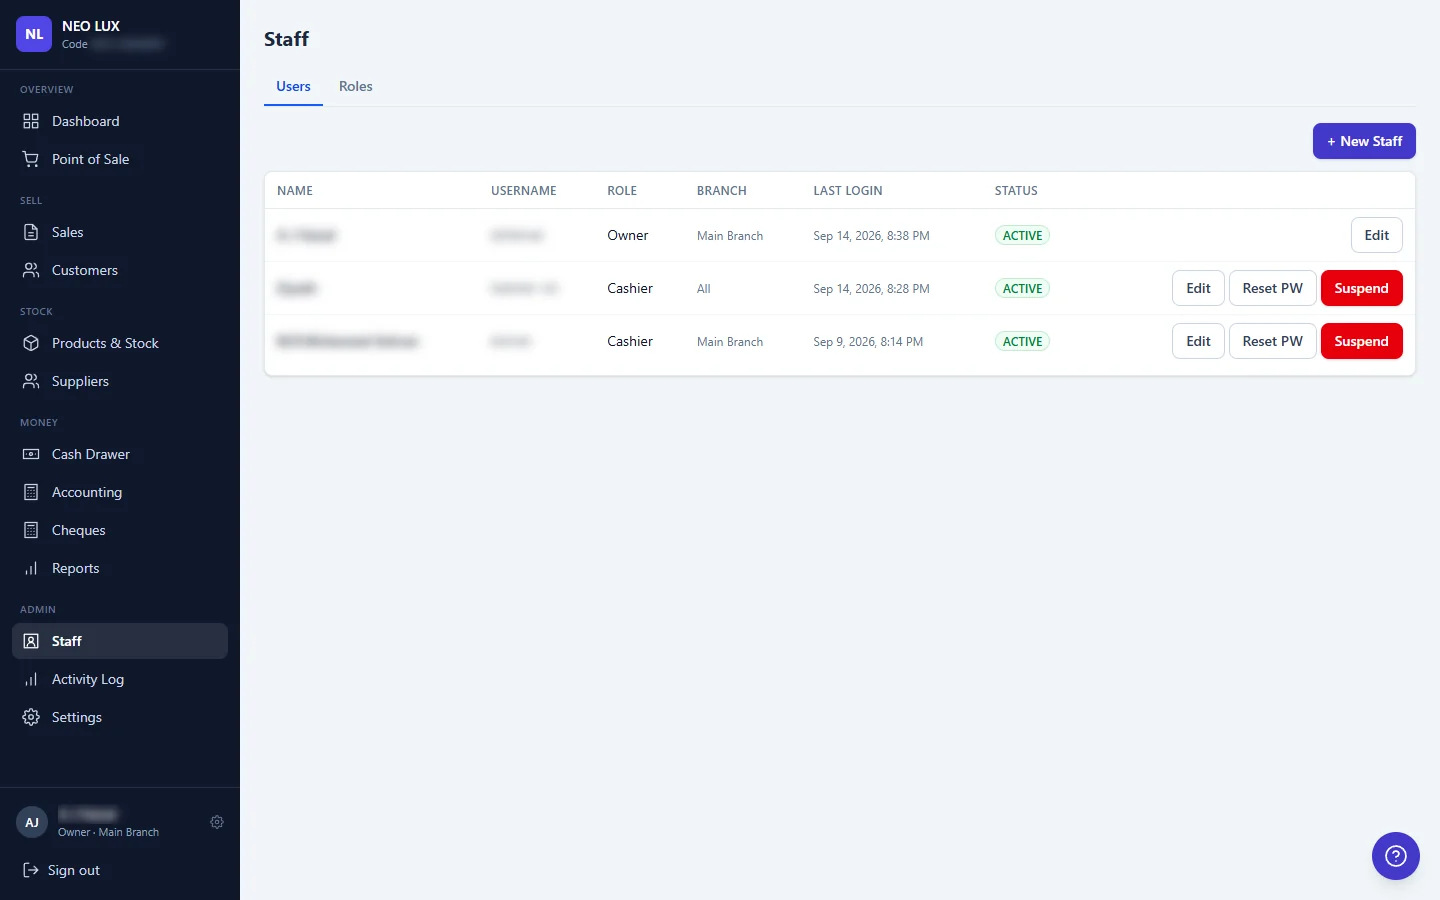Click the Accounting calculator icon
Screen dimensions: 1440x900
pos(31,492)
